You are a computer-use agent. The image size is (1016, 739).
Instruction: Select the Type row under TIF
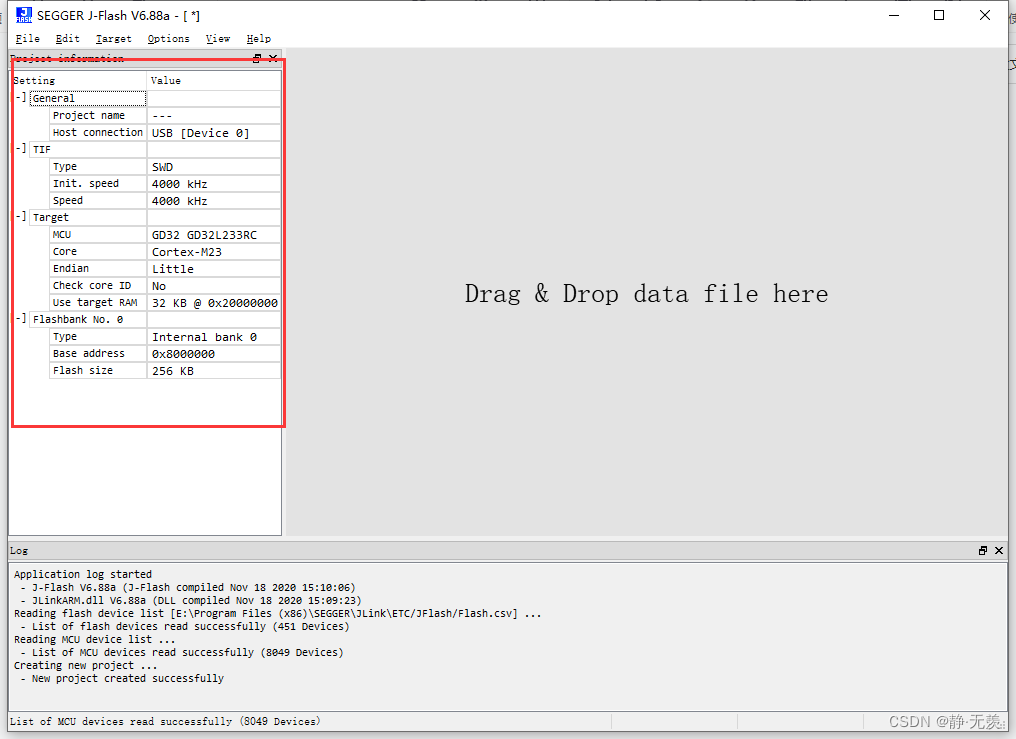pos(98,166)
